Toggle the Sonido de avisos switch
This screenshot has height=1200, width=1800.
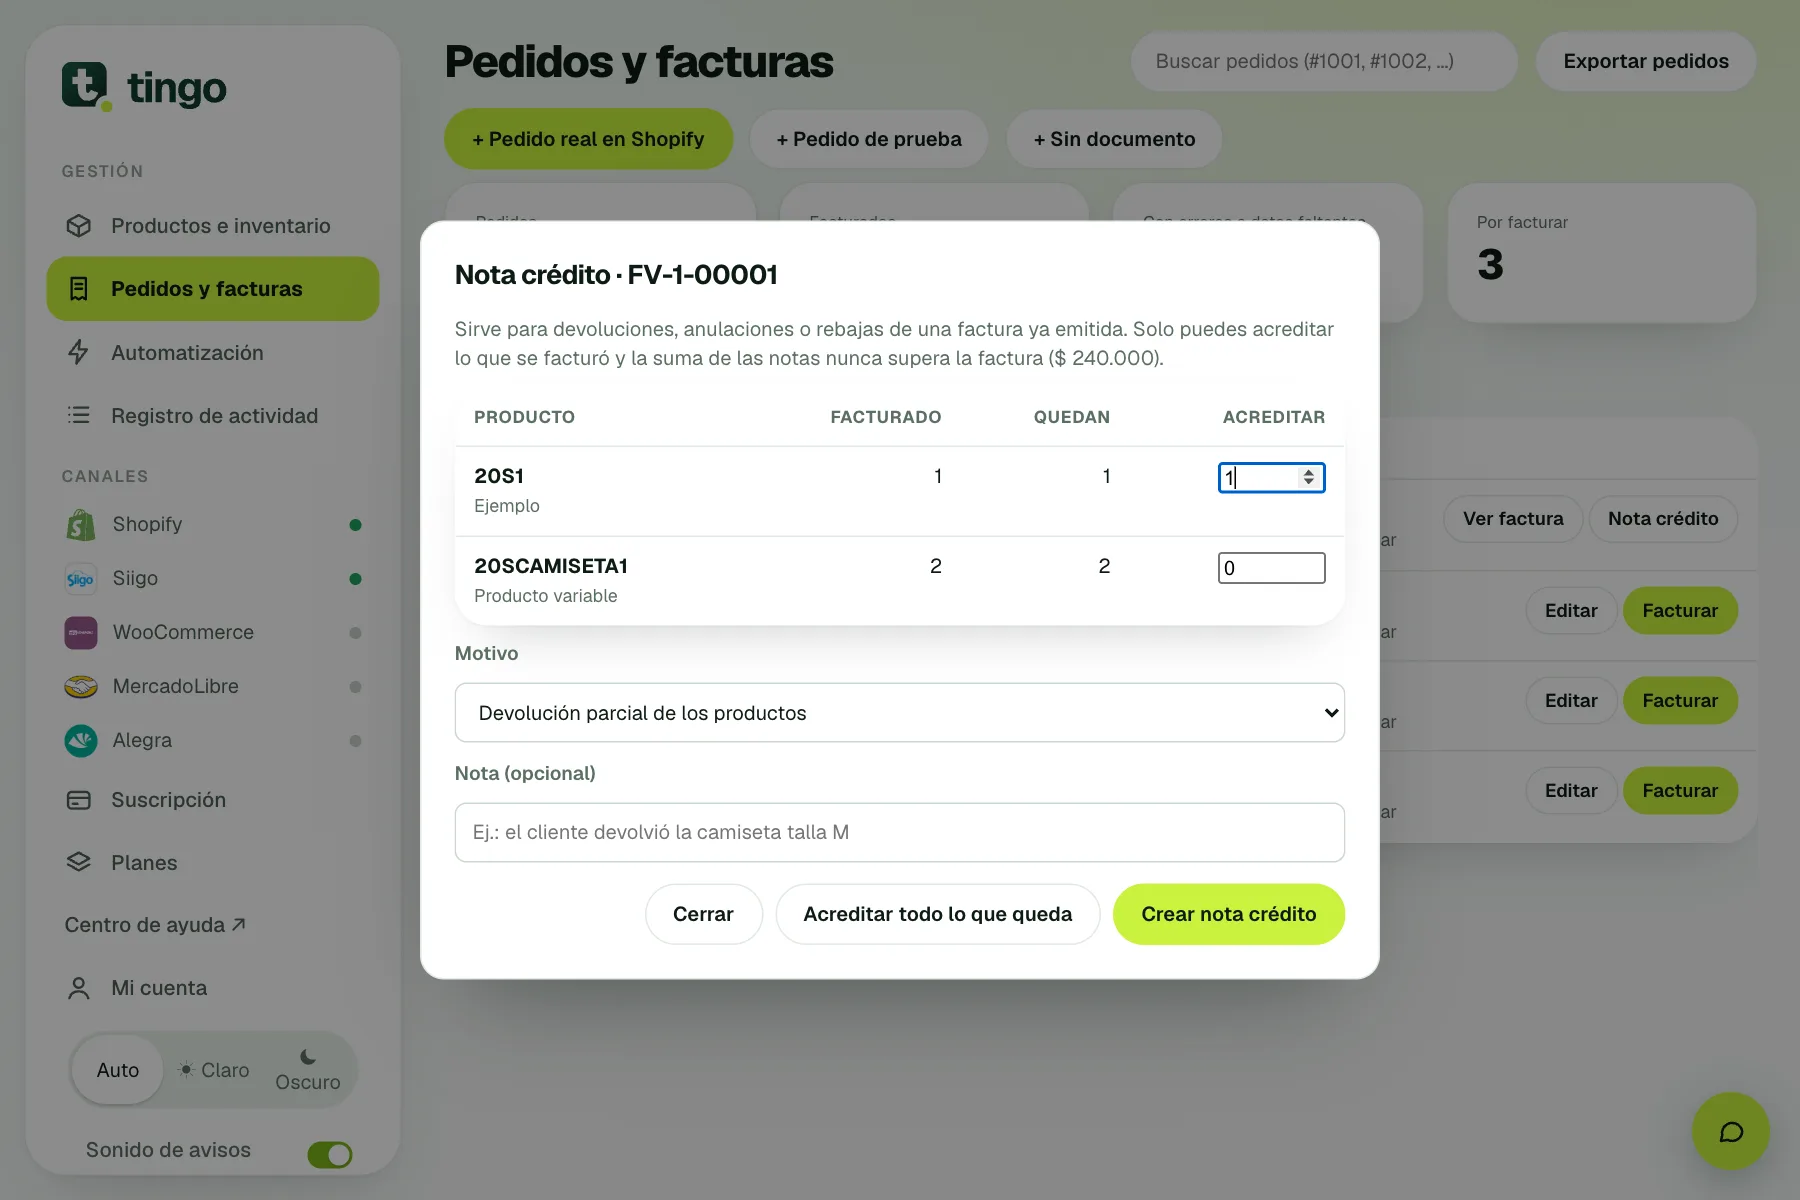[x=330, y=1155]
